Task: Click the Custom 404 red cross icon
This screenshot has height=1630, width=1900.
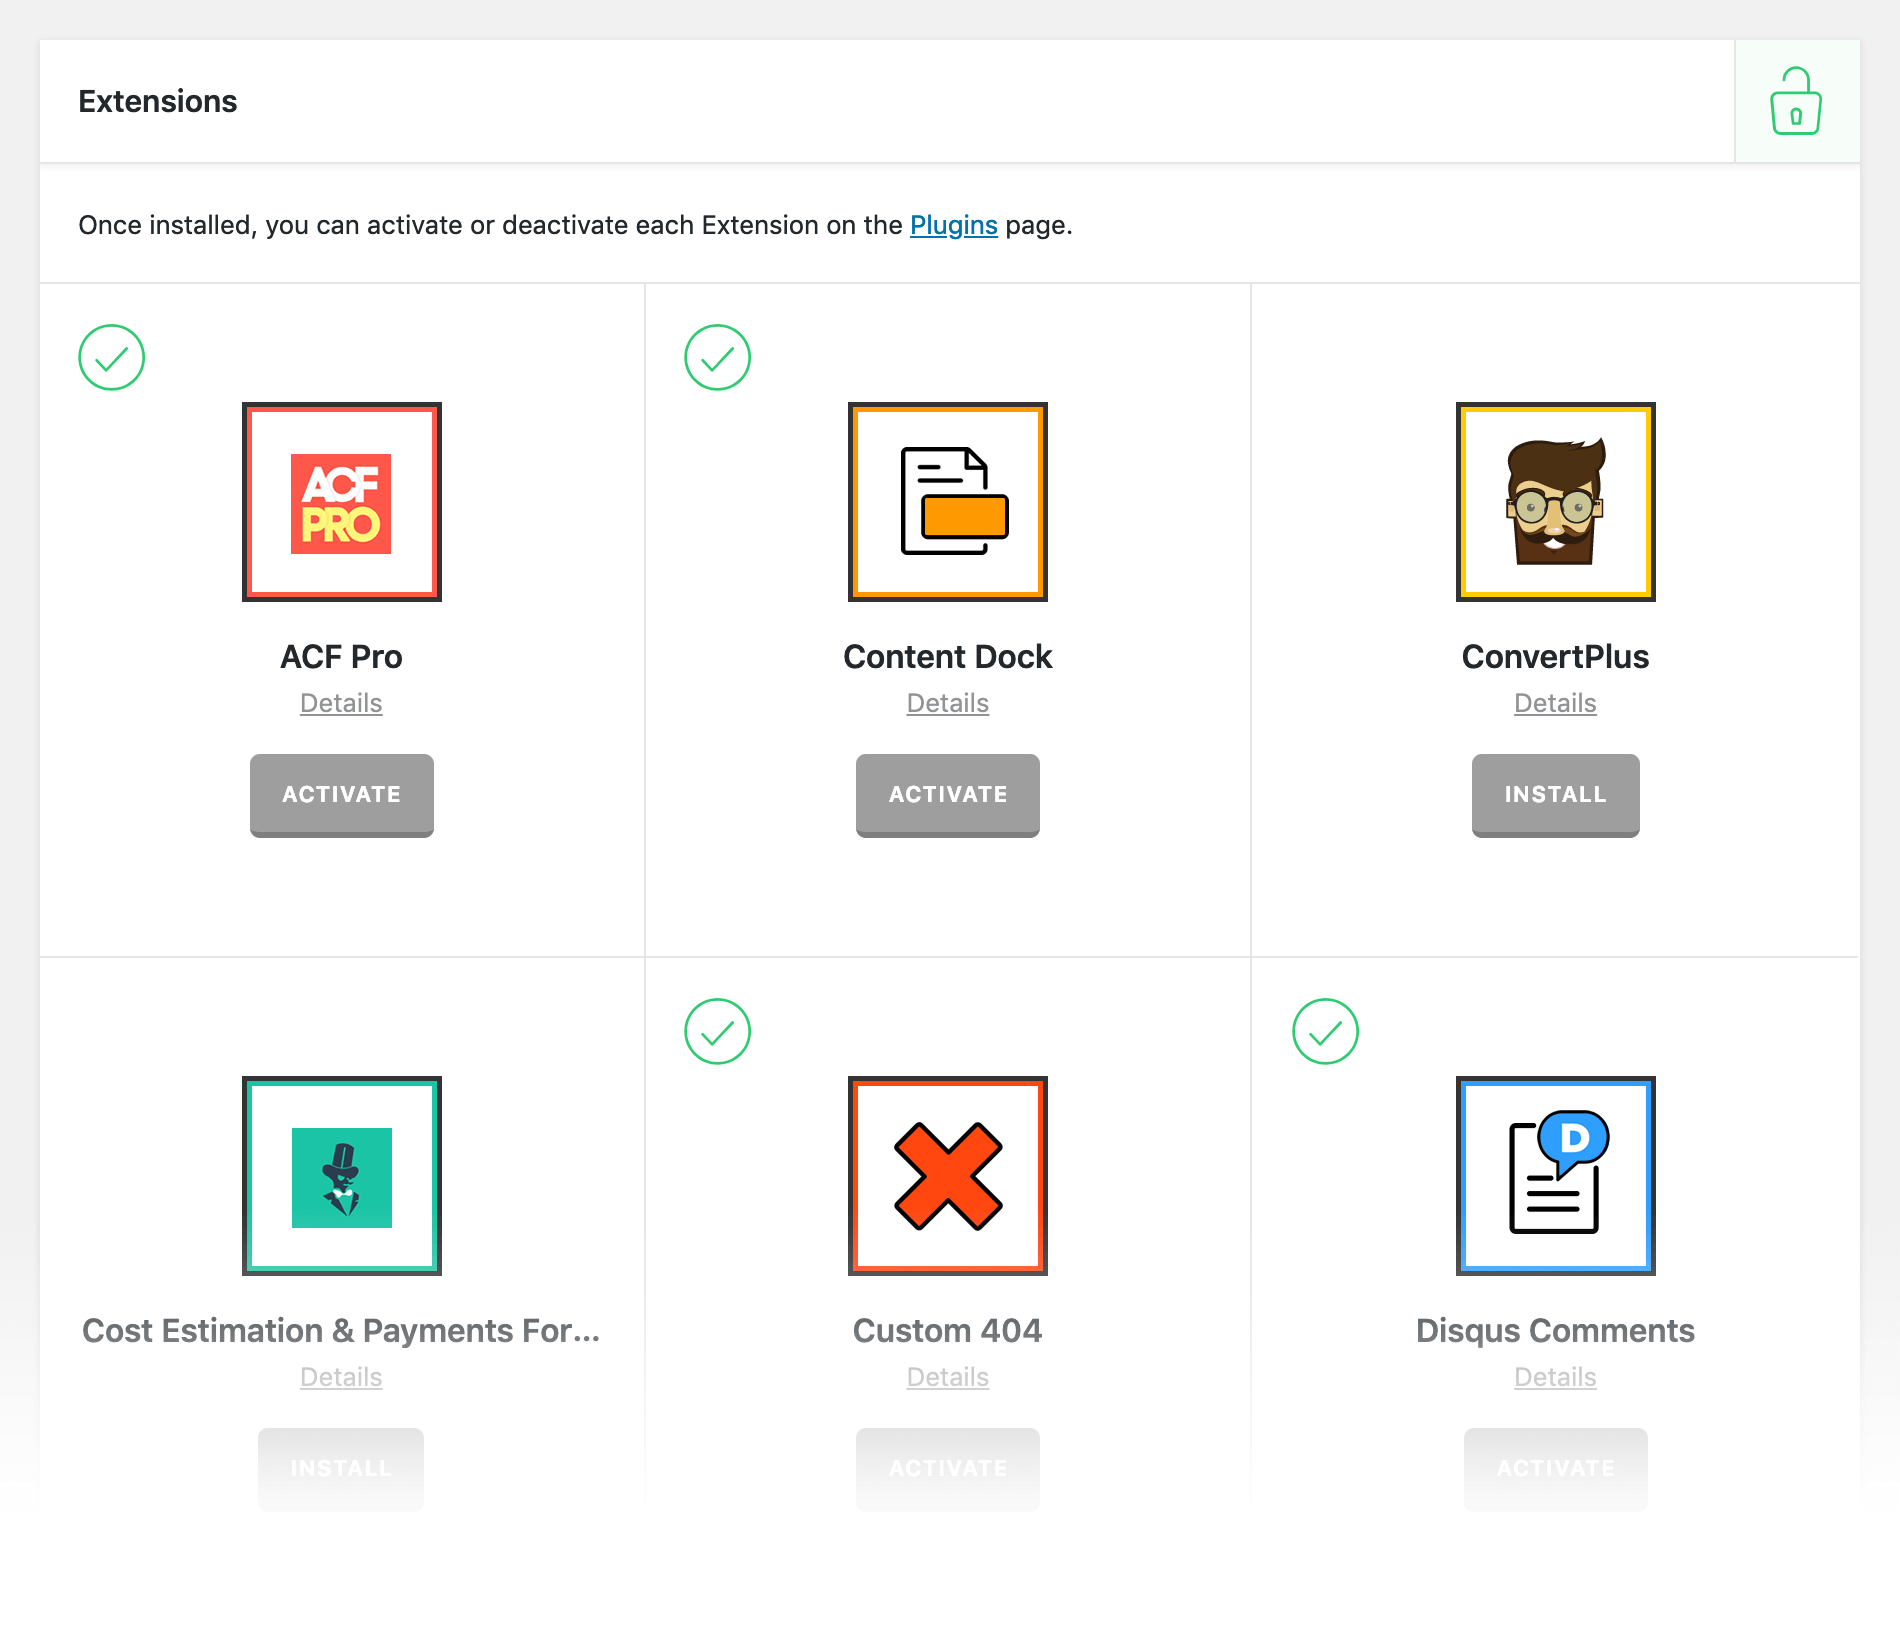Action: (x=947, y=1176)
